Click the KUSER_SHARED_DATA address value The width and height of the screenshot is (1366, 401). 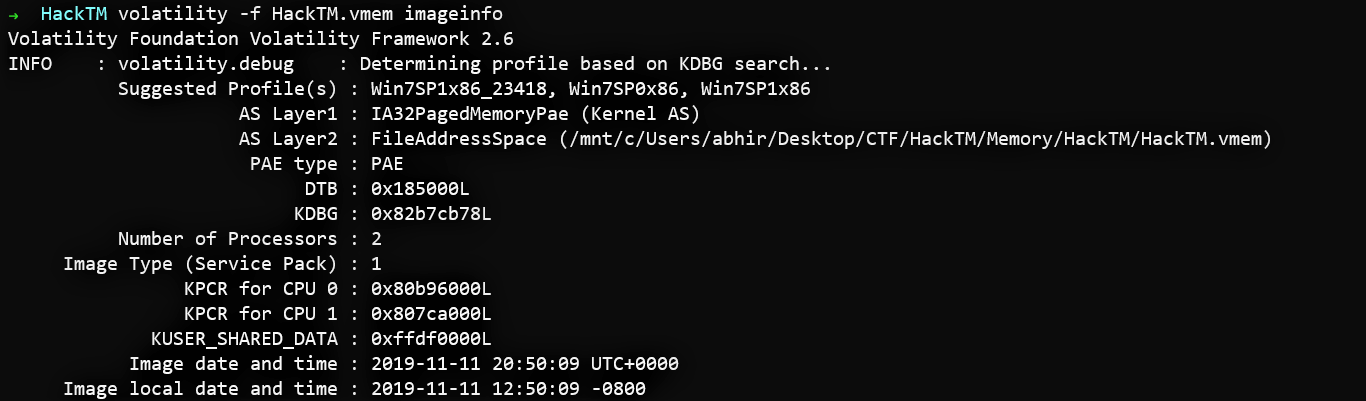pyautogui.click(x=431, y=339)
